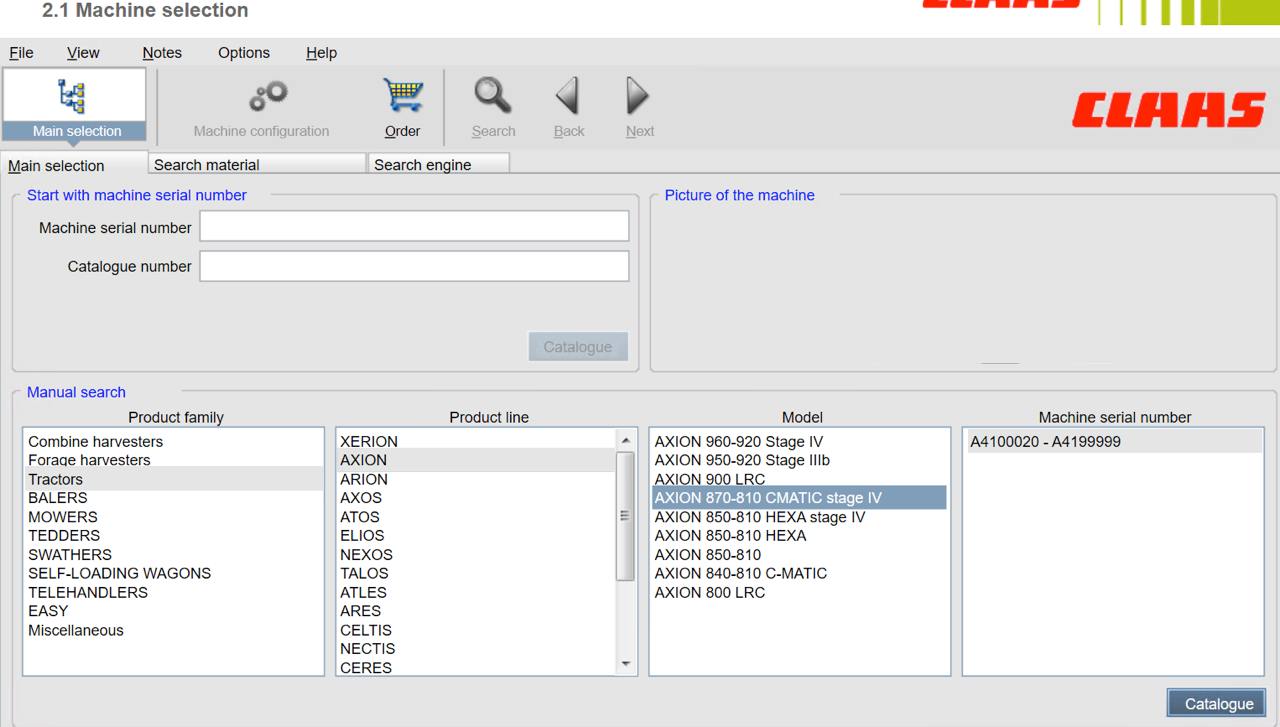
Task: Select AXION 850-810 HEXA stage IV model
Action: point(799,517)
